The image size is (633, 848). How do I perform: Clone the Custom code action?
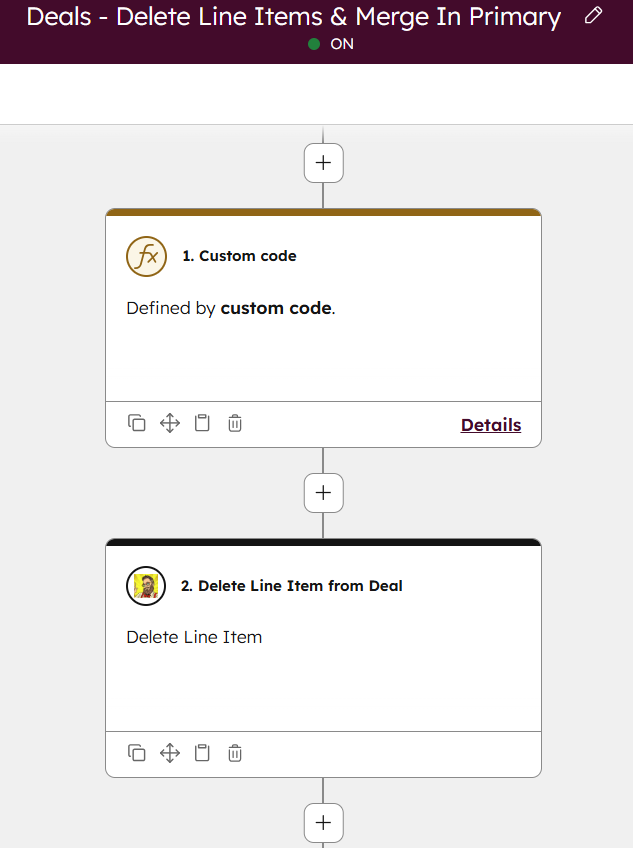click(137, 422)
